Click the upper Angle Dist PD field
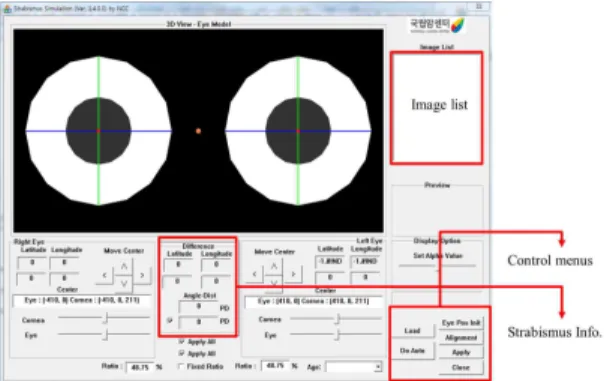This screenshot has width=604, height=381. (199, 307)
